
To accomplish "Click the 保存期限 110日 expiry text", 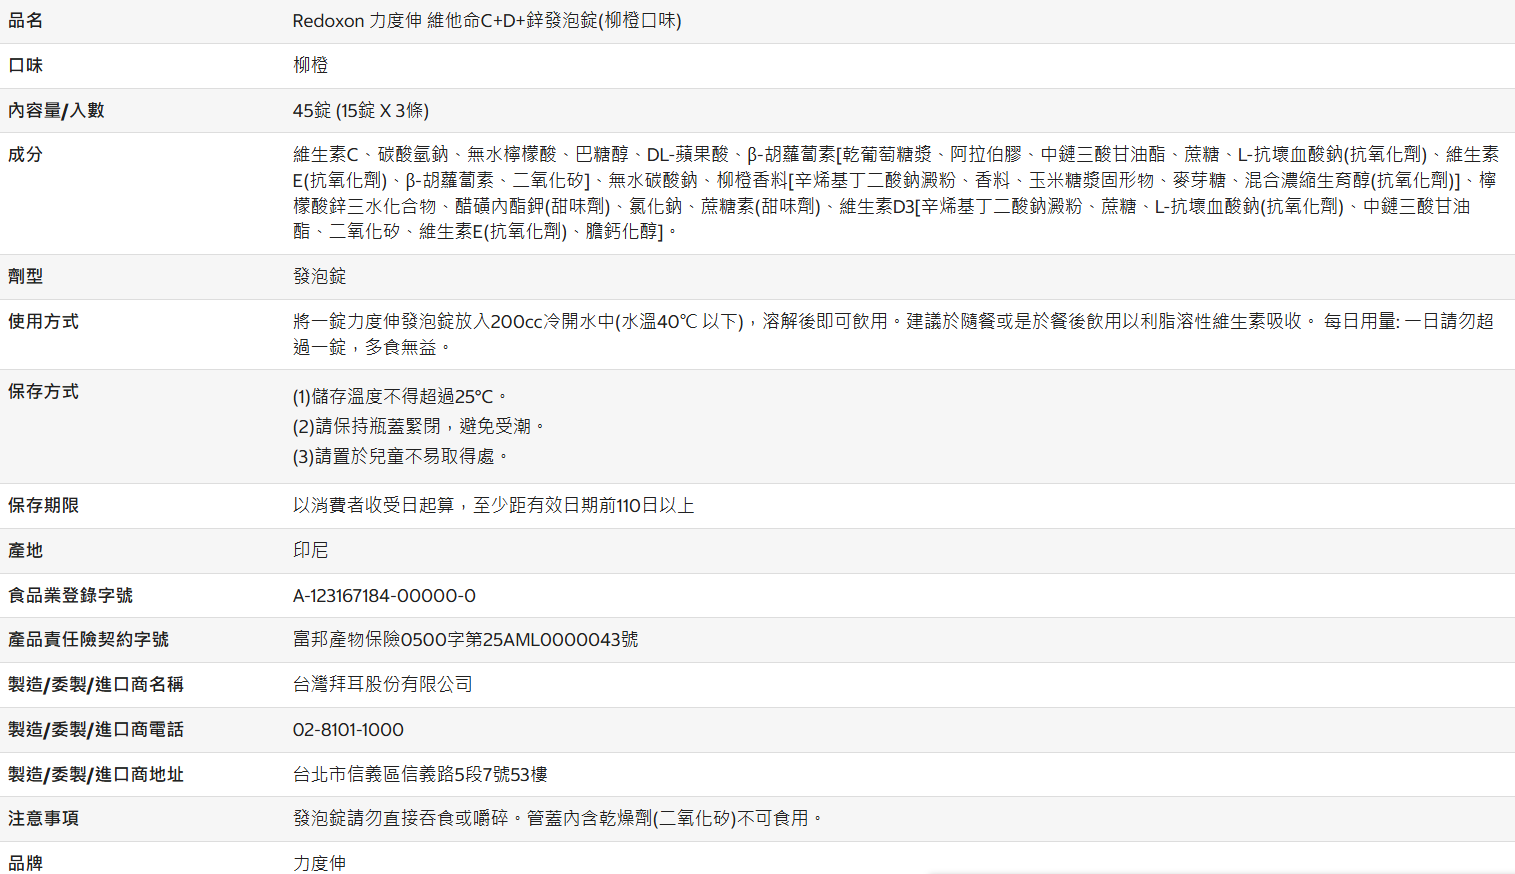I will pos(493,506).
